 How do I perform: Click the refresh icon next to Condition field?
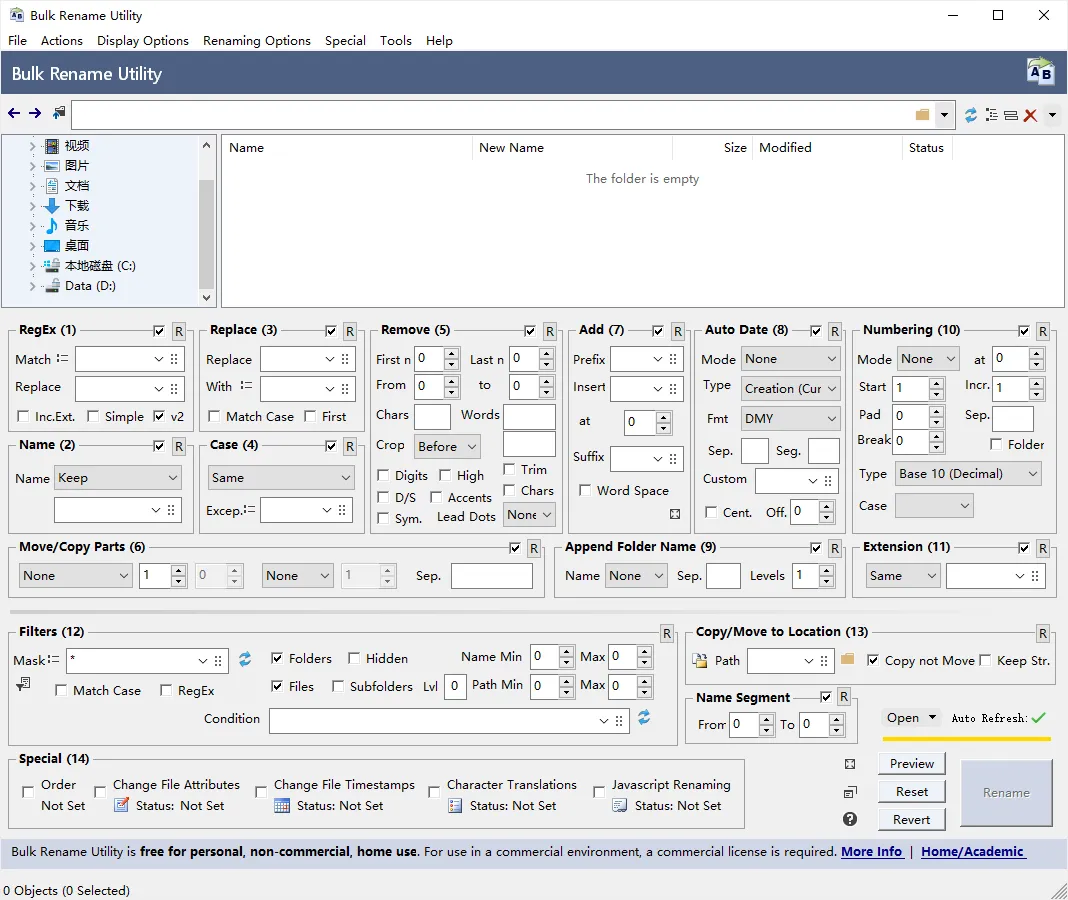(x=644, y=717)
